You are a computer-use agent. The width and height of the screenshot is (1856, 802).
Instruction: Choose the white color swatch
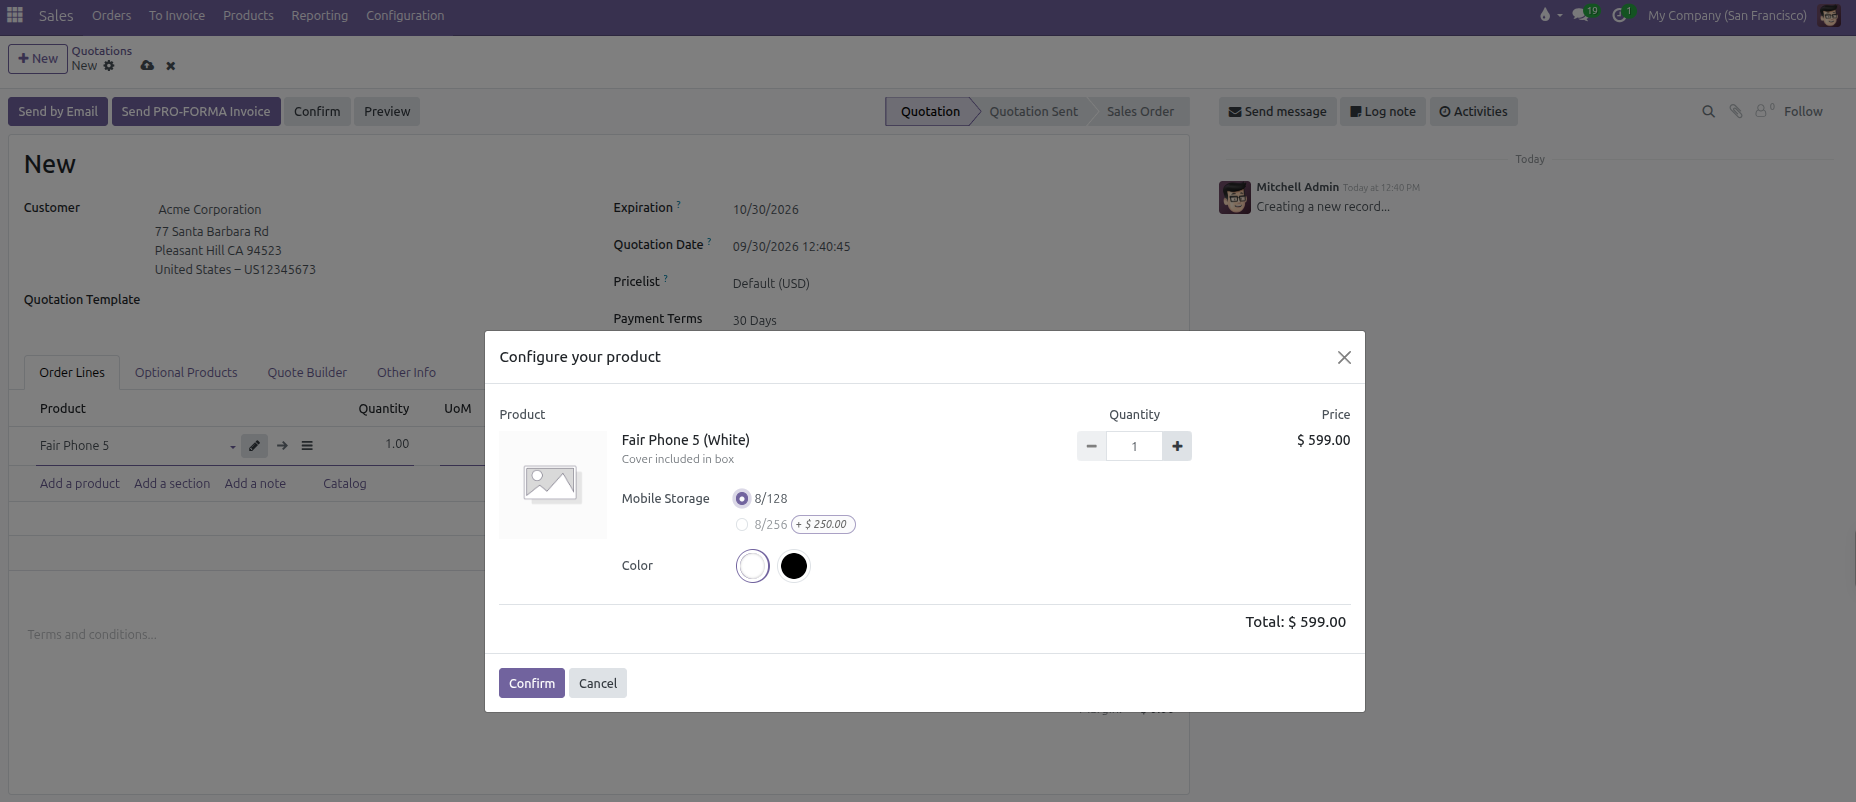[x=753, y=566]
